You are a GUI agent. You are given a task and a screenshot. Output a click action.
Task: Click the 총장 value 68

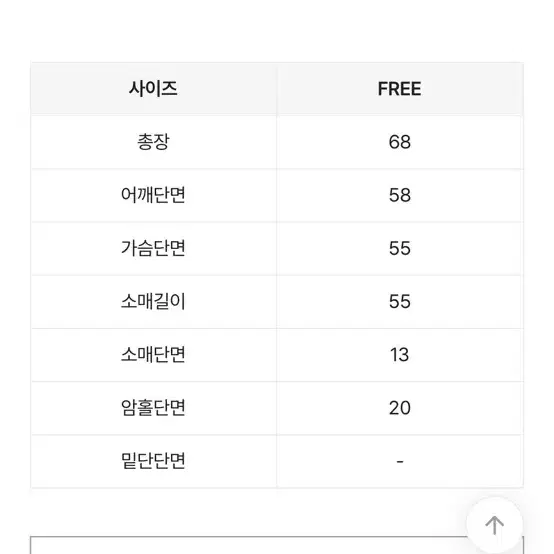click(400, 142)
